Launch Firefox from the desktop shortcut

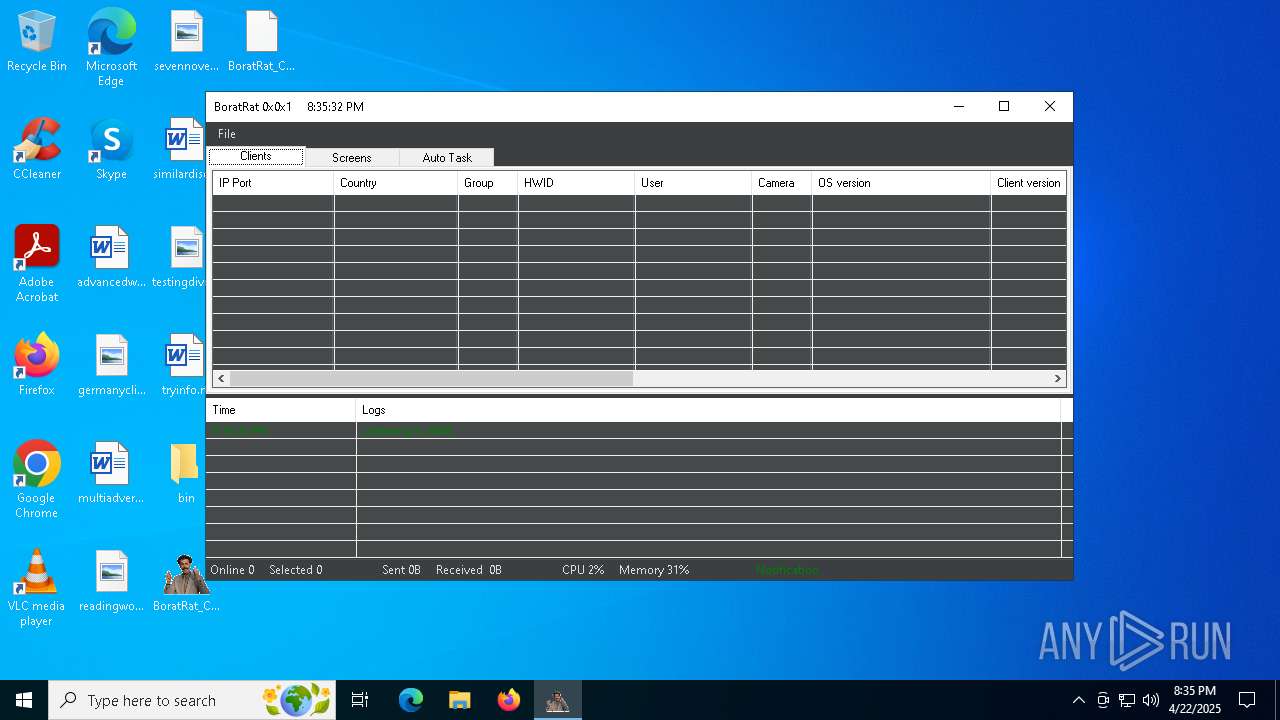coord(37,365)
